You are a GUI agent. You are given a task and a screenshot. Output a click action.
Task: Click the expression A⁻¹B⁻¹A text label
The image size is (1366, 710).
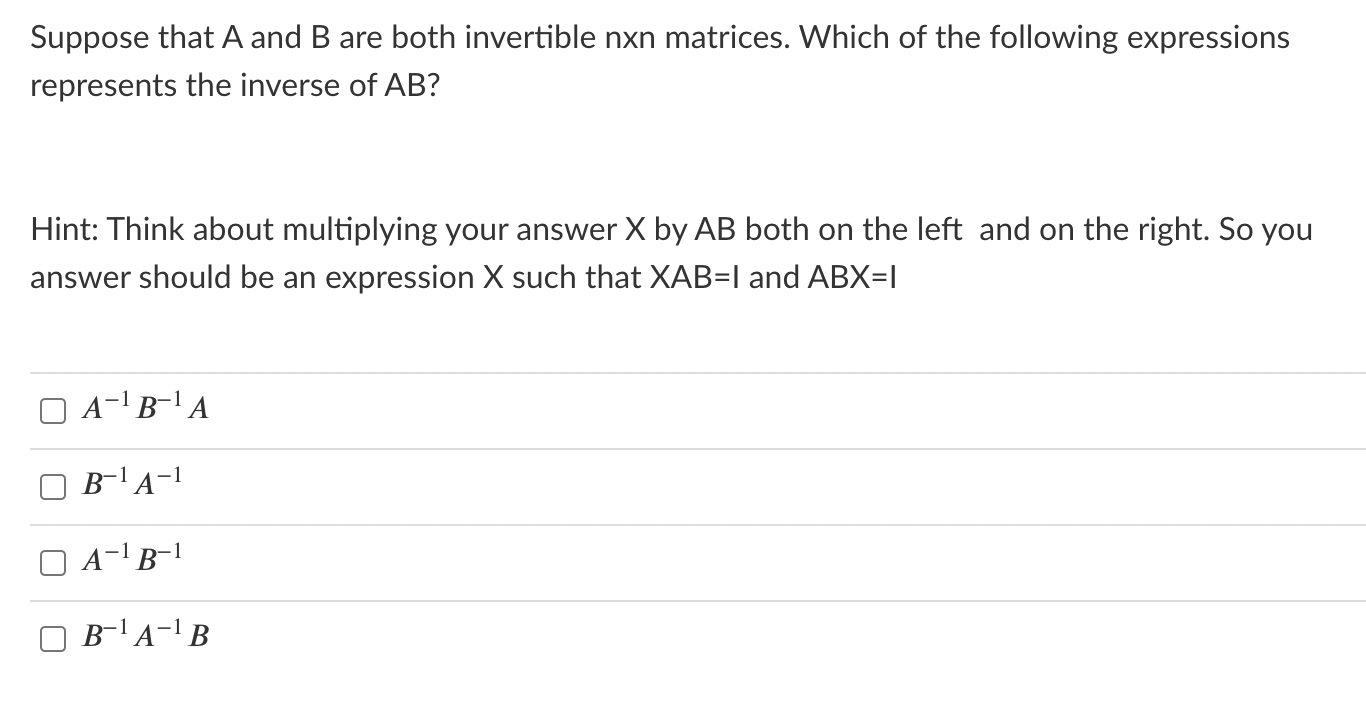[144, 407]
